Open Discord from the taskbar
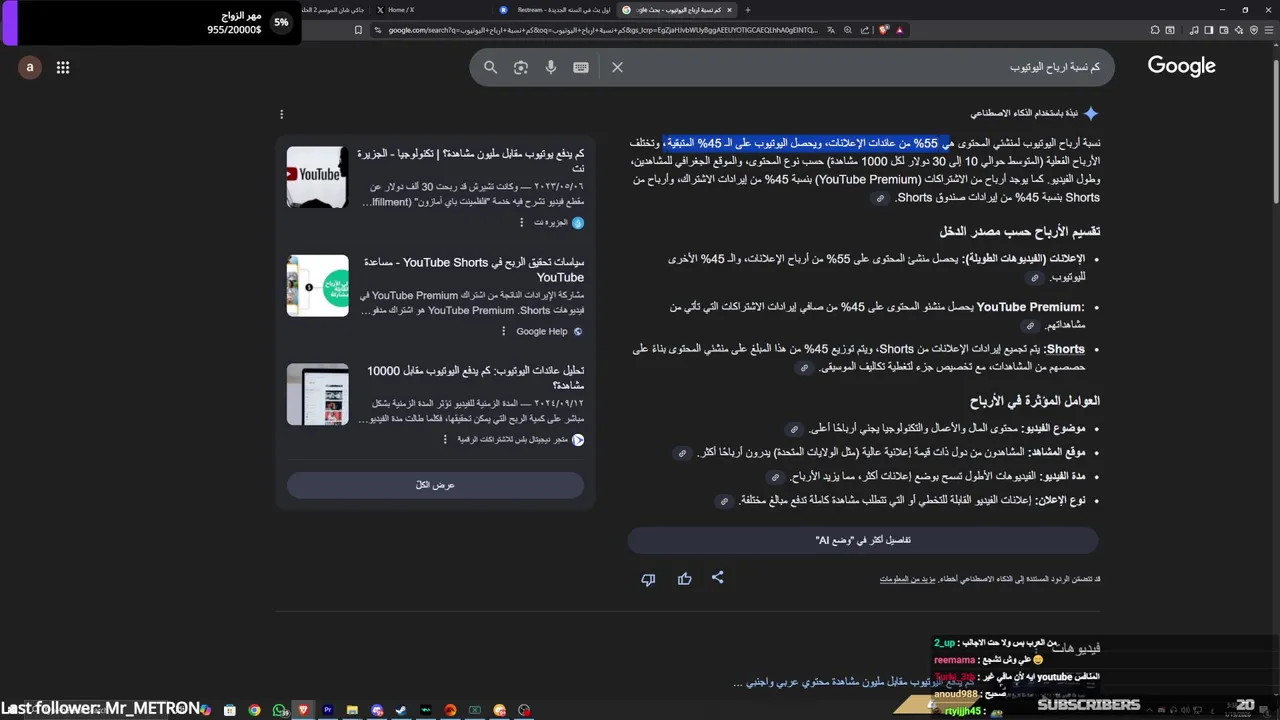The height and width of the screenshot is (720, 1280). pyautogui.click(x=377, y=710)
